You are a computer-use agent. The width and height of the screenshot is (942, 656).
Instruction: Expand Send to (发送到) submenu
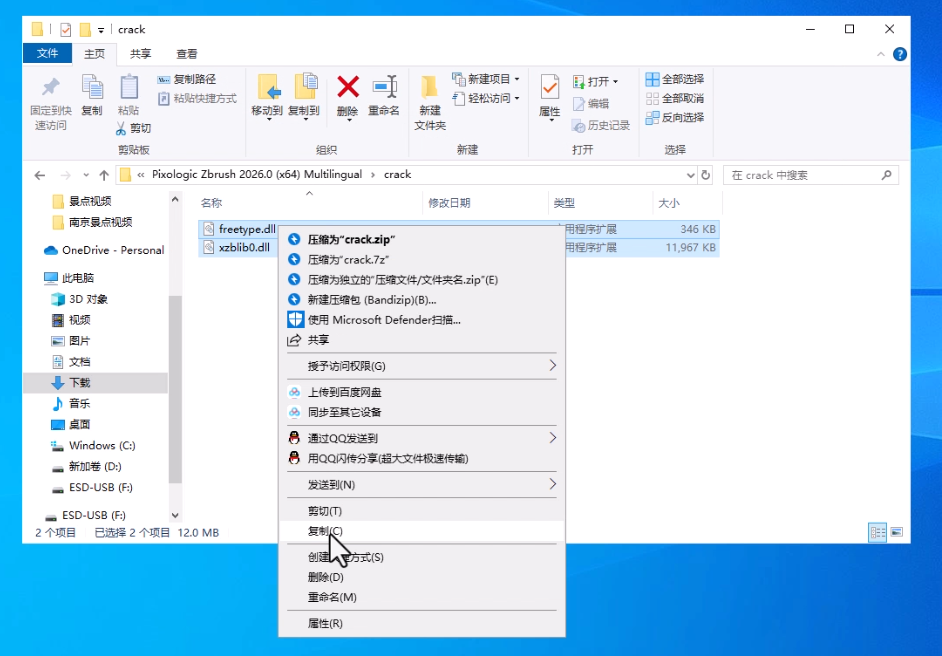tap(422, 485)
